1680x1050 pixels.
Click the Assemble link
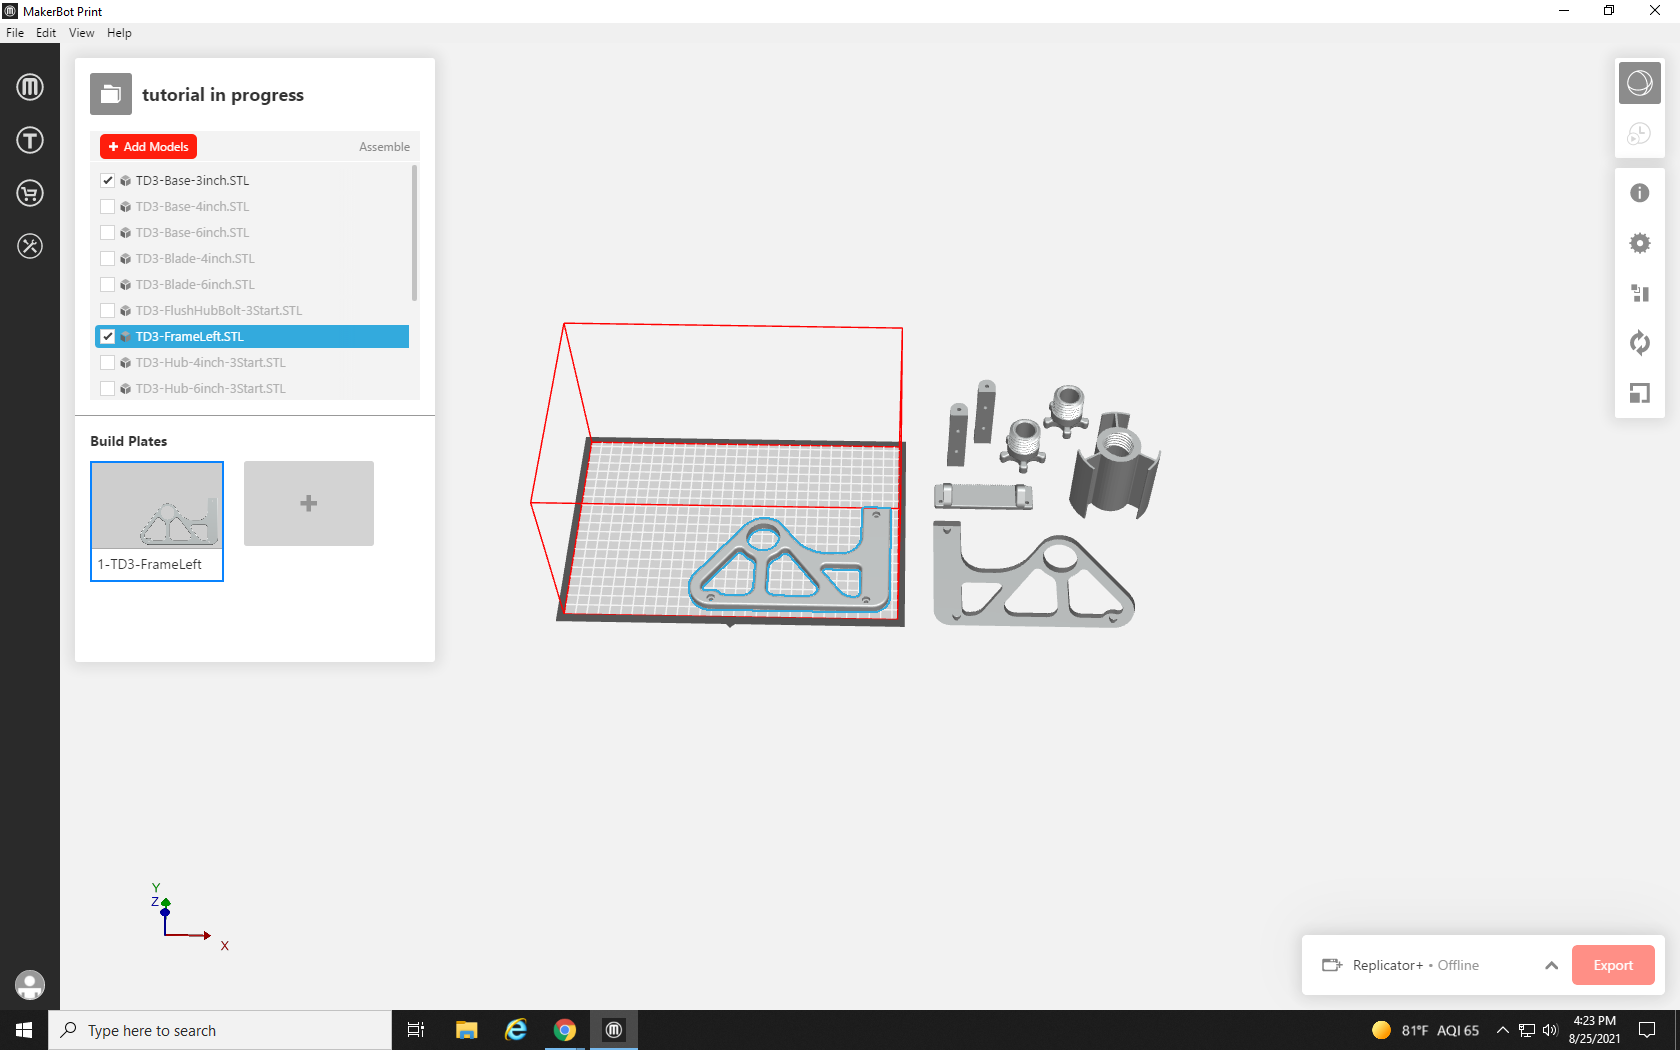pos(384,147)
